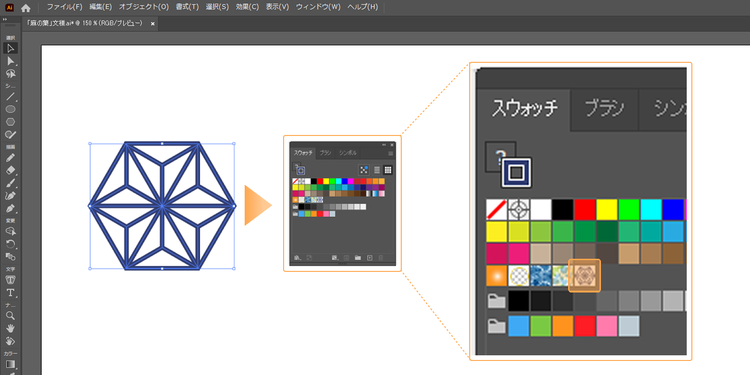Select the Rotate tool under 変形
Screen dimensions: 750x375
tap(11, 244)
